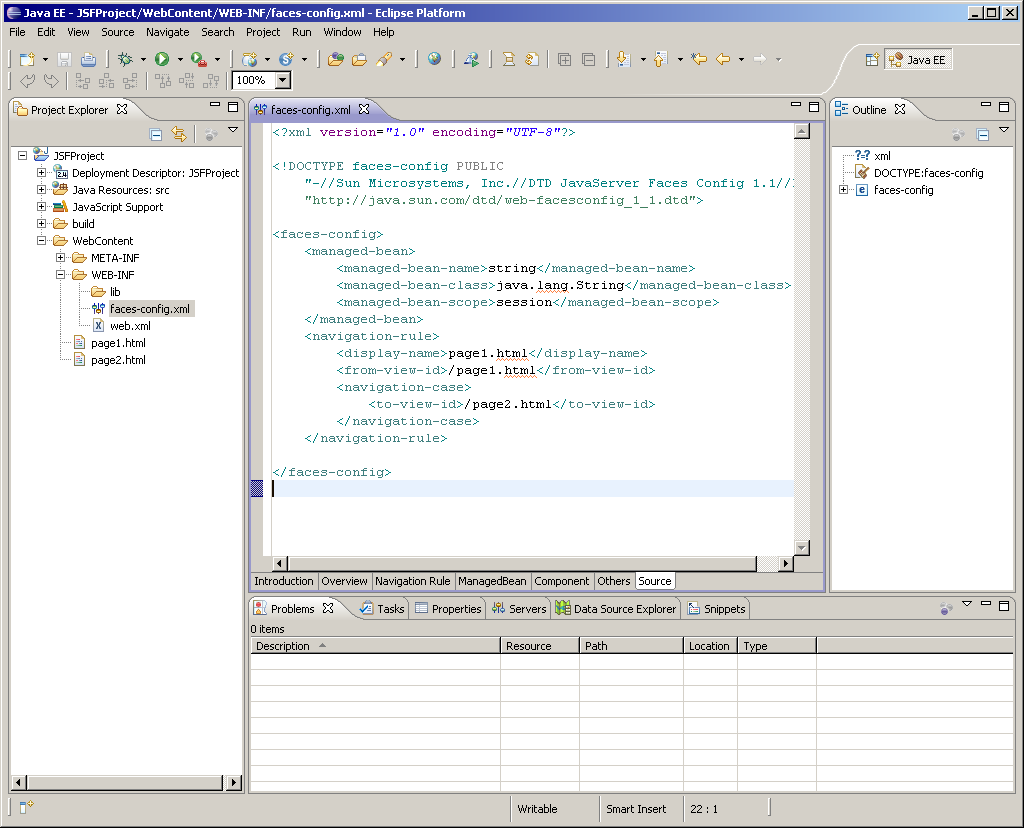Image resolution: width=1024 pixels, height=828 pixels.
Task: Click the Print icon in toolbar
Action: click(89, 59)
